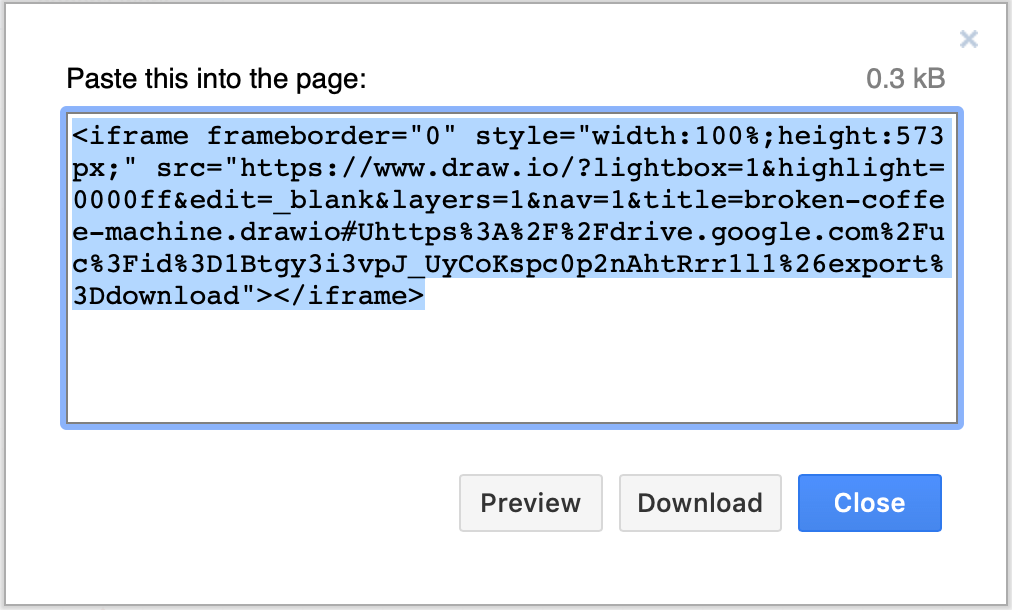Click the gray X dismiss icon
1012x610 pixels.
tap(968, 39)
